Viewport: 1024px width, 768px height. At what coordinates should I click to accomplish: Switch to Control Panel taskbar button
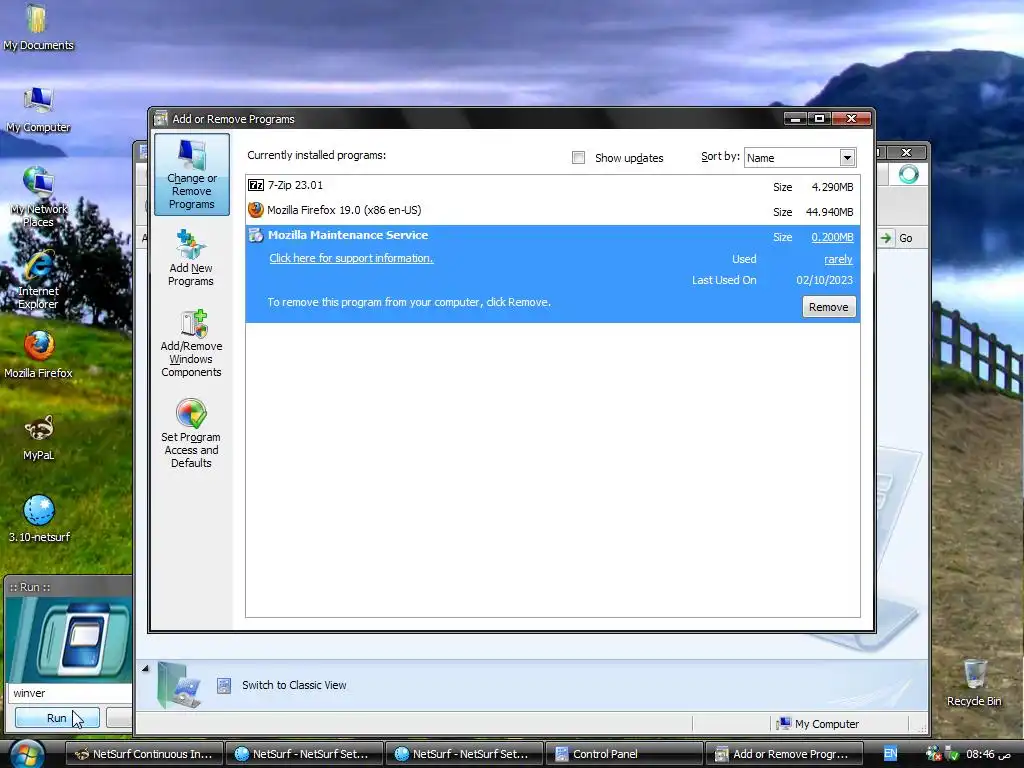(x=622, y=754)
